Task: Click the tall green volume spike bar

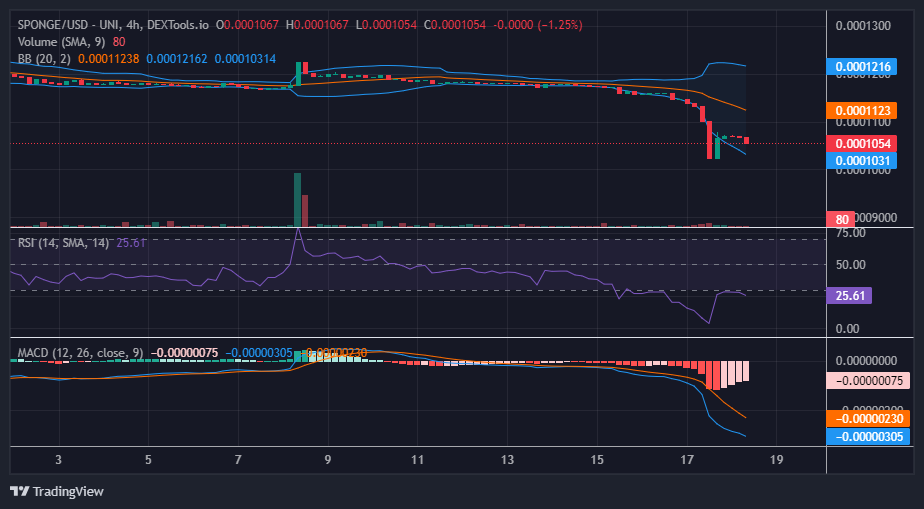Action: pyautogui.click(x=298, y=200)
